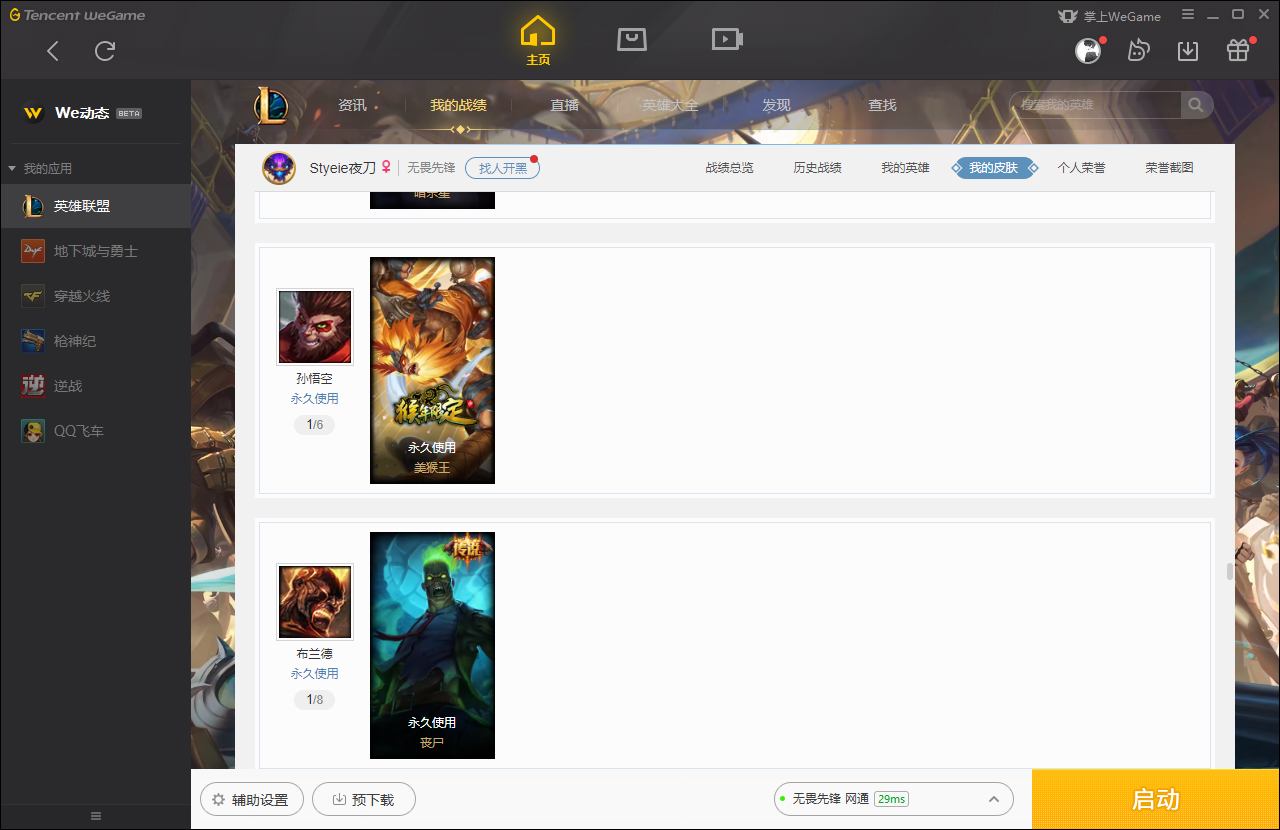Click the 1/6 skin count badge

[x=314, y=425]
